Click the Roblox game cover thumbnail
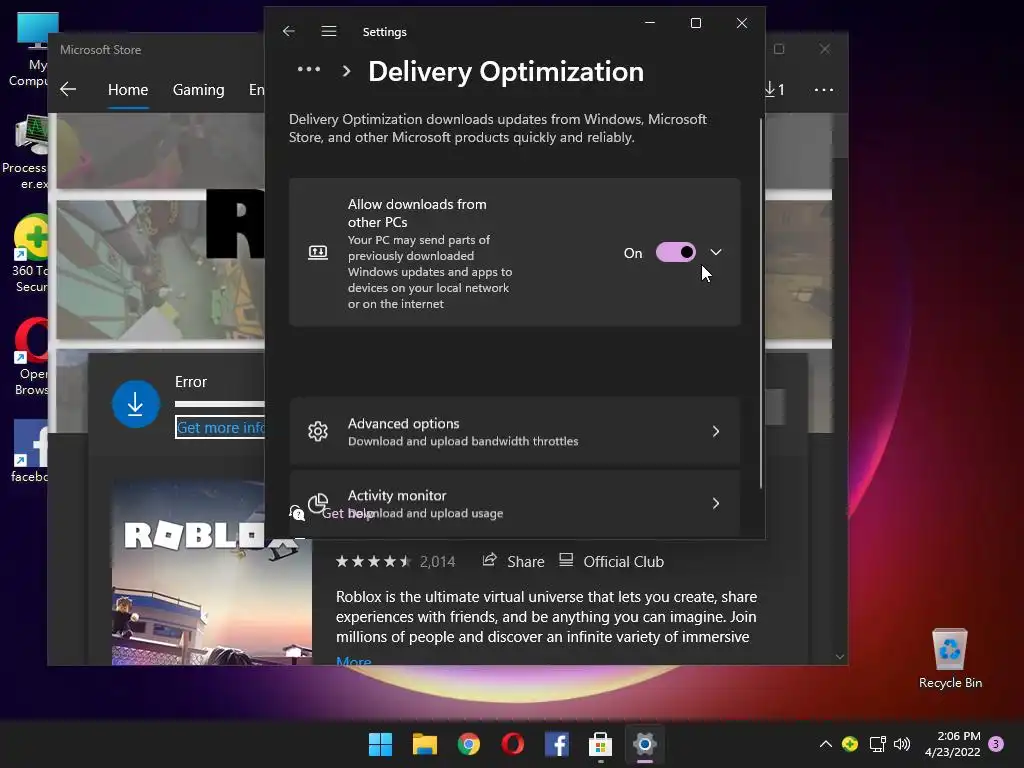Viewport: 1024px width, 768px height. [x=212, y=573]
